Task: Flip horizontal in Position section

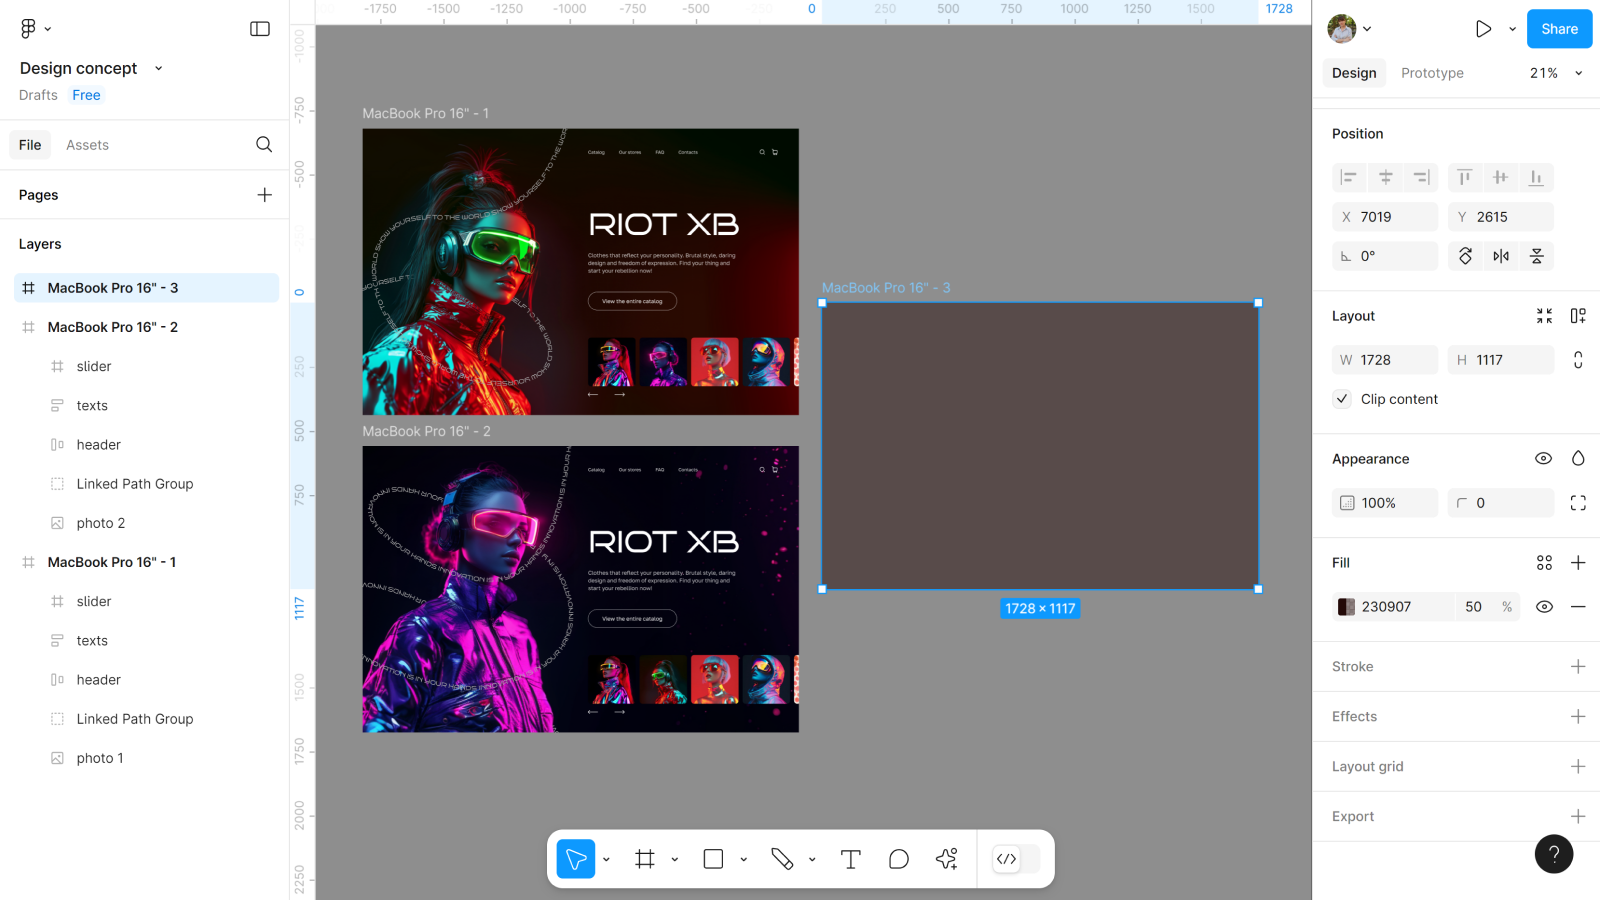Action: click(1501, 256)
